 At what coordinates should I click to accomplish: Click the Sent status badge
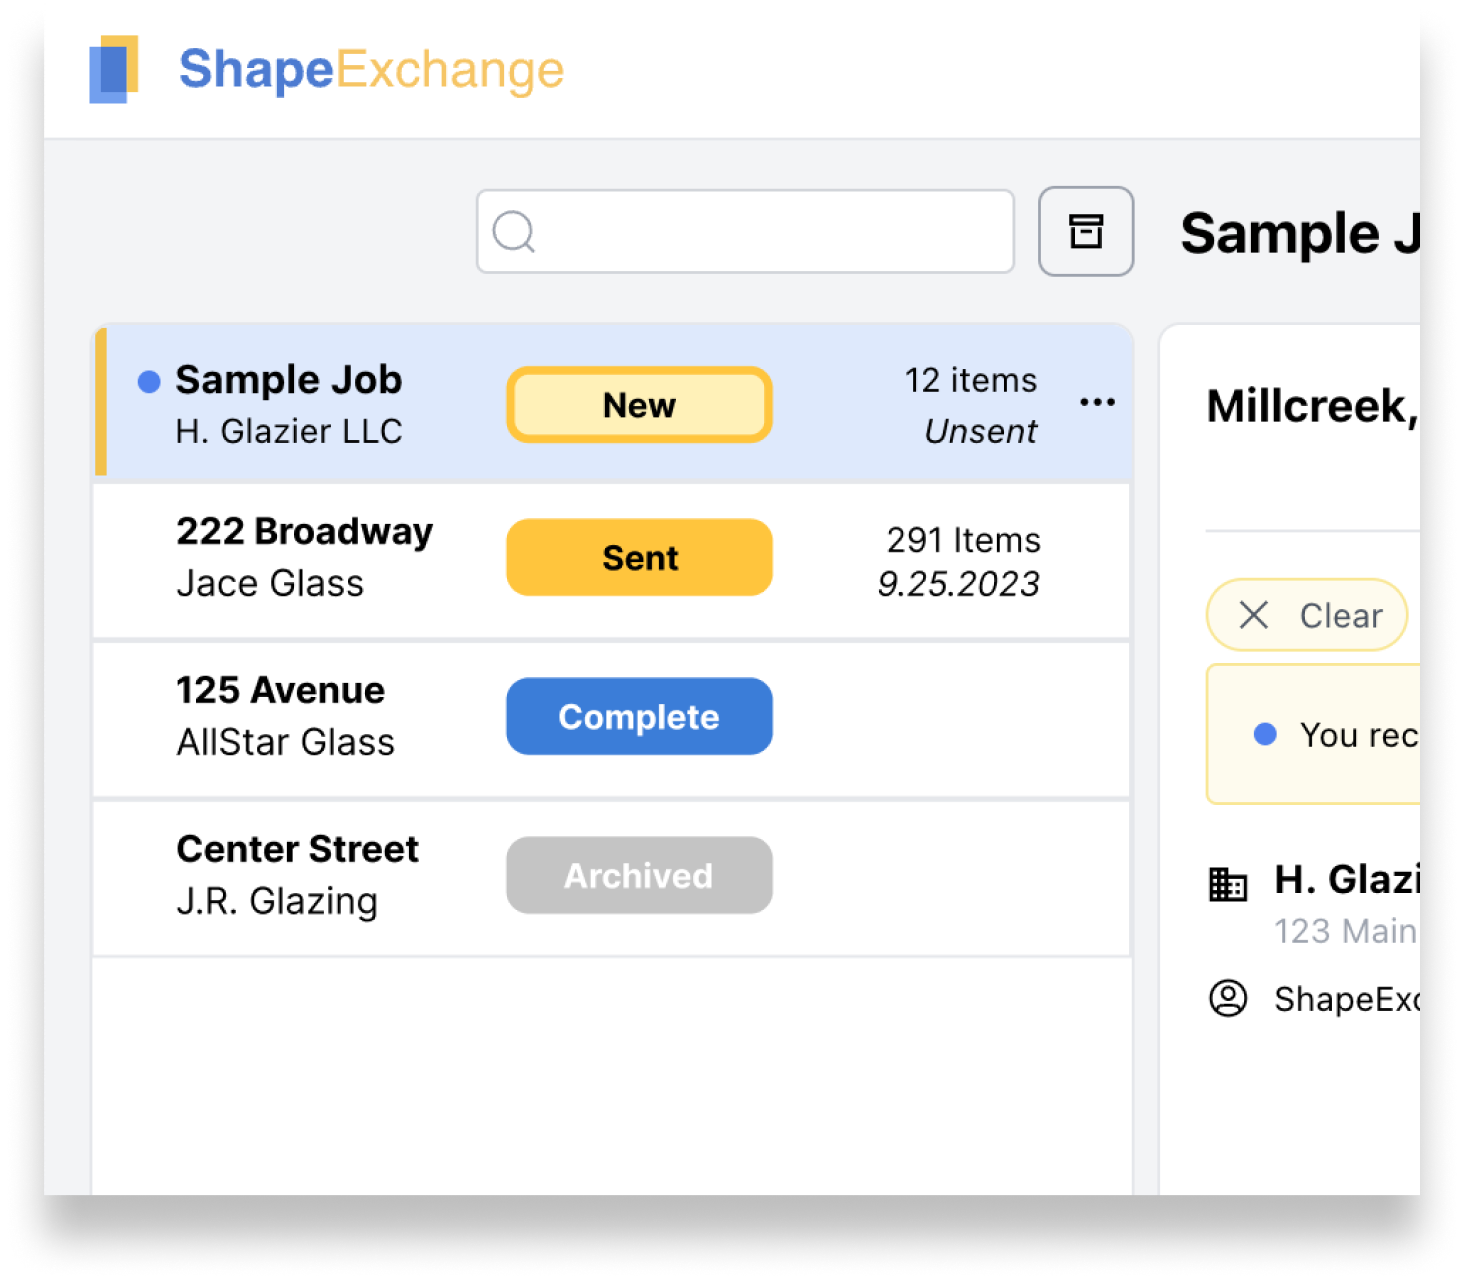[x=639, y=557]
